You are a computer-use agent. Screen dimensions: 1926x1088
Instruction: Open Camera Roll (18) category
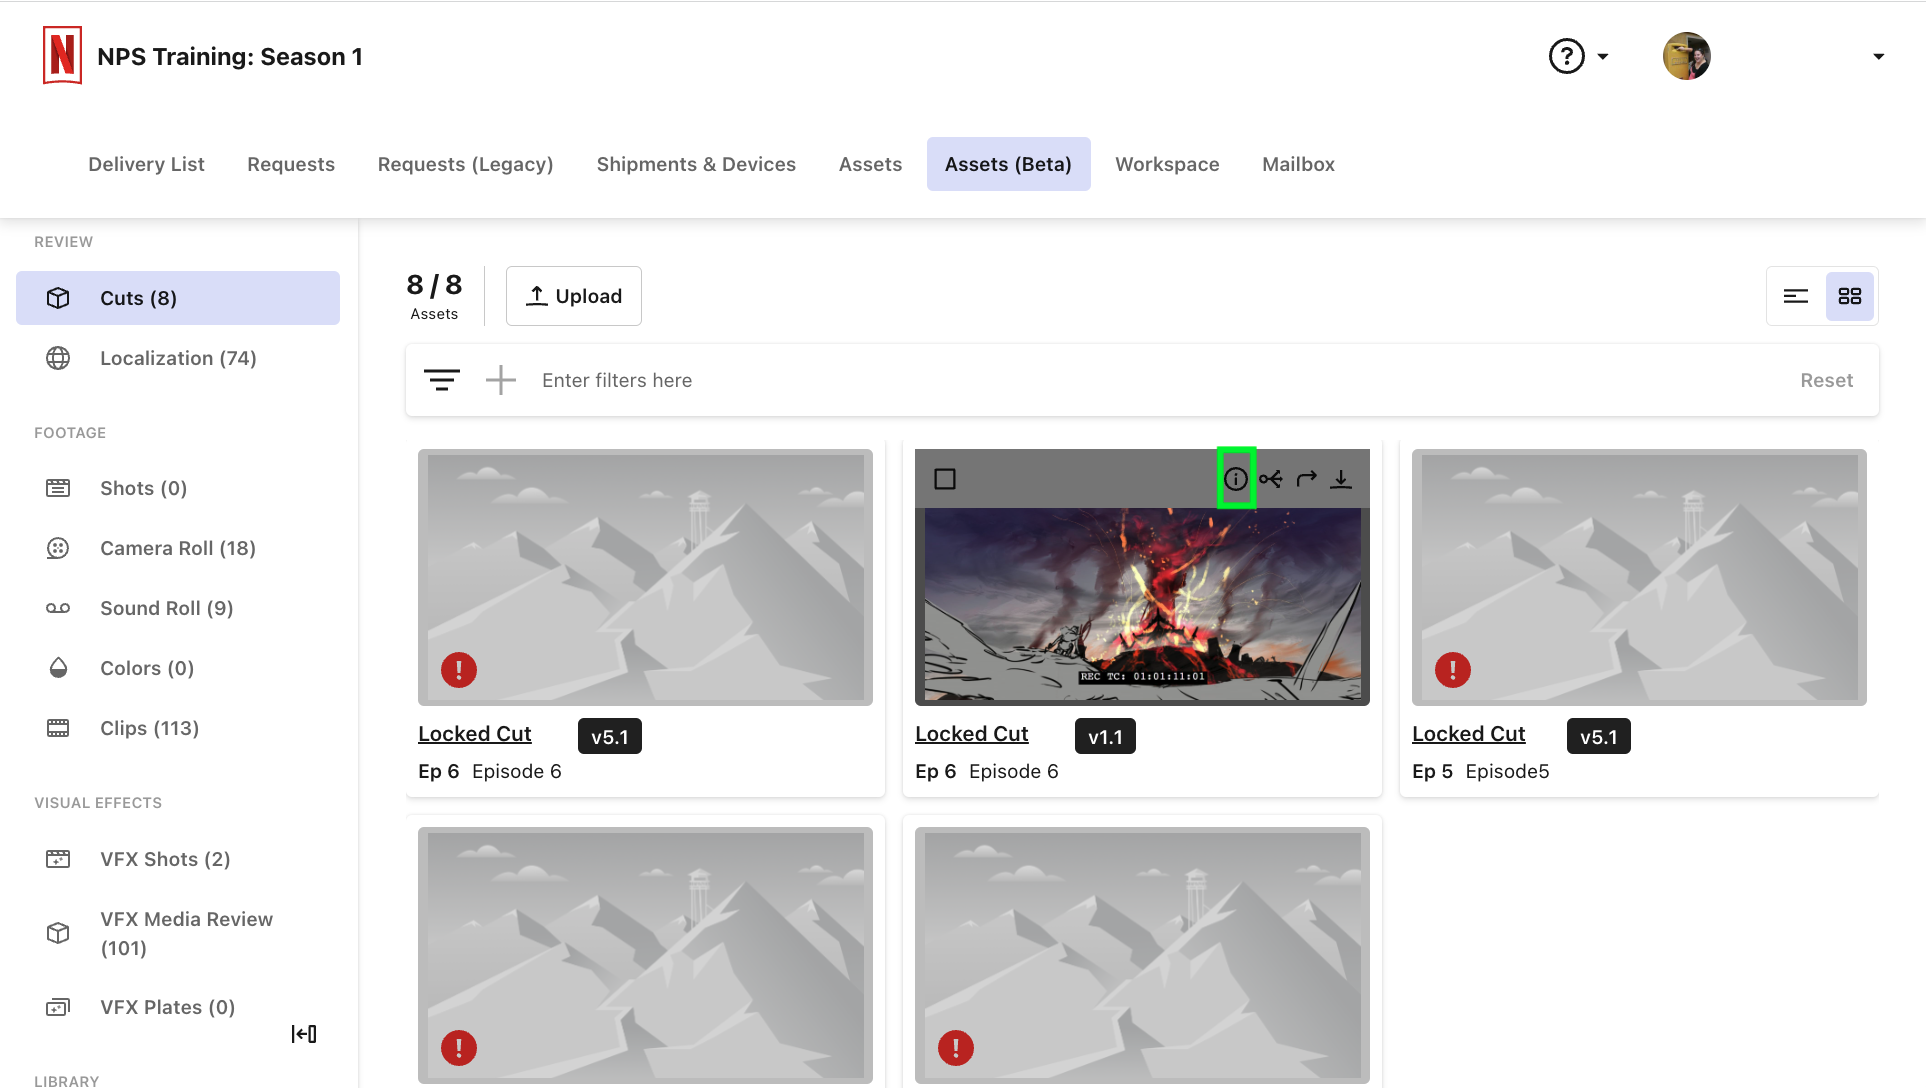pos(178,548)
